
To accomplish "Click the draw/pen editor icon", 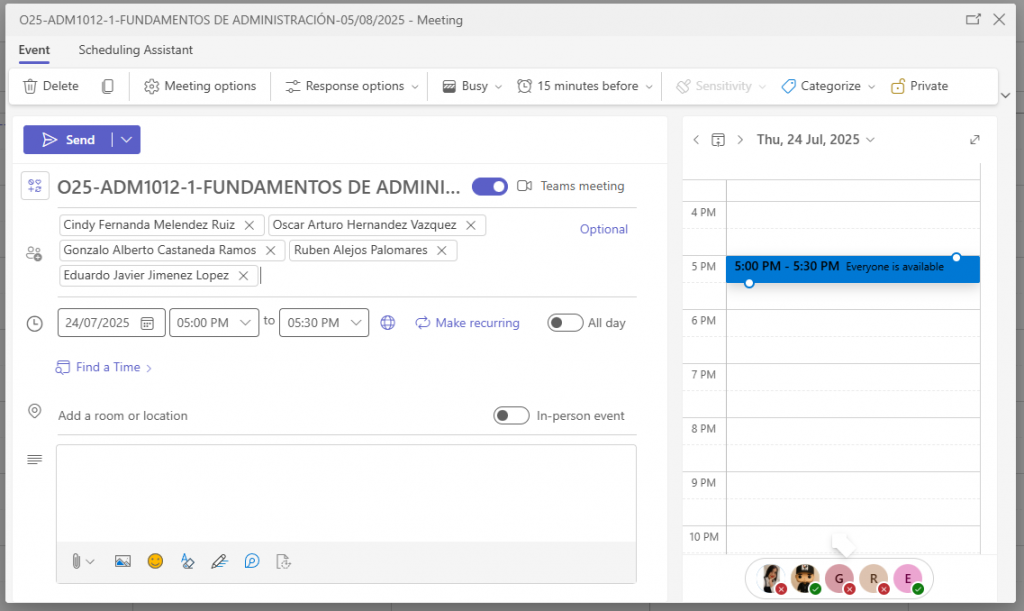I will click(x=219, y=561).
